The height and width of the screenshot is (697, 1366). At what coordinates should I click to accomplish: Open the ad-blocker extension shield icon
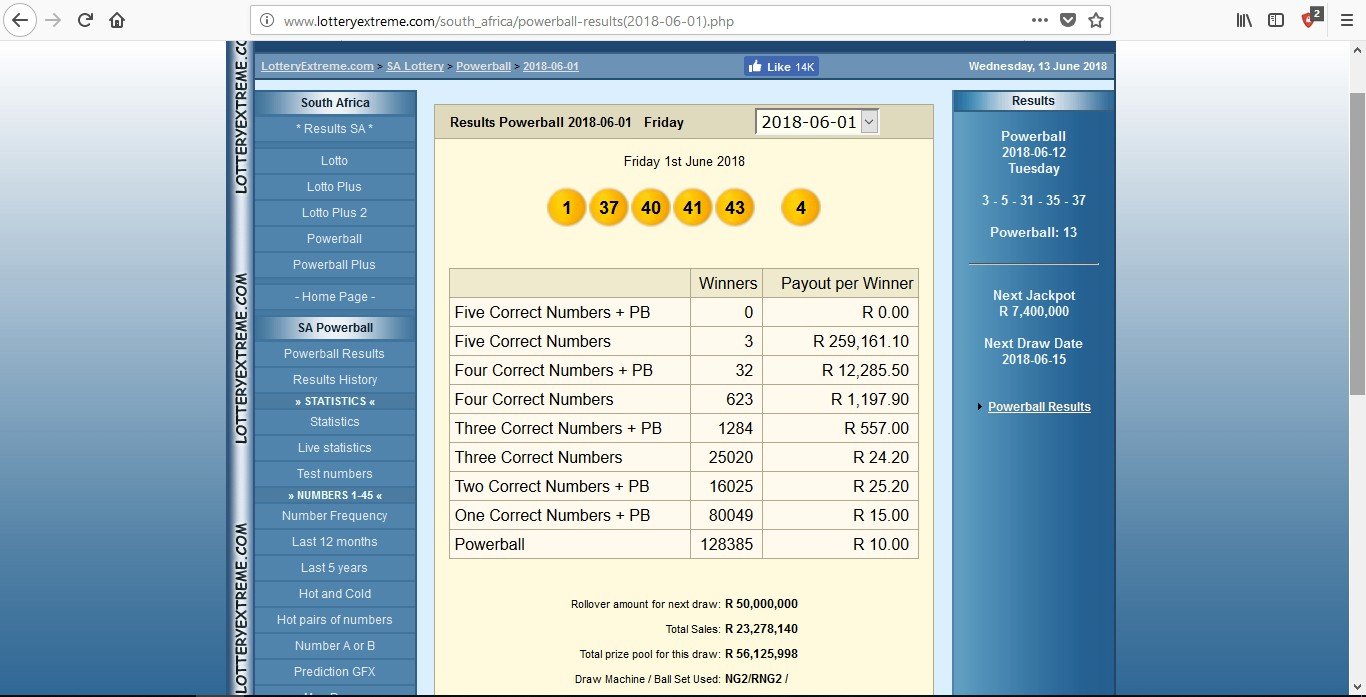tap(1311, 19)
